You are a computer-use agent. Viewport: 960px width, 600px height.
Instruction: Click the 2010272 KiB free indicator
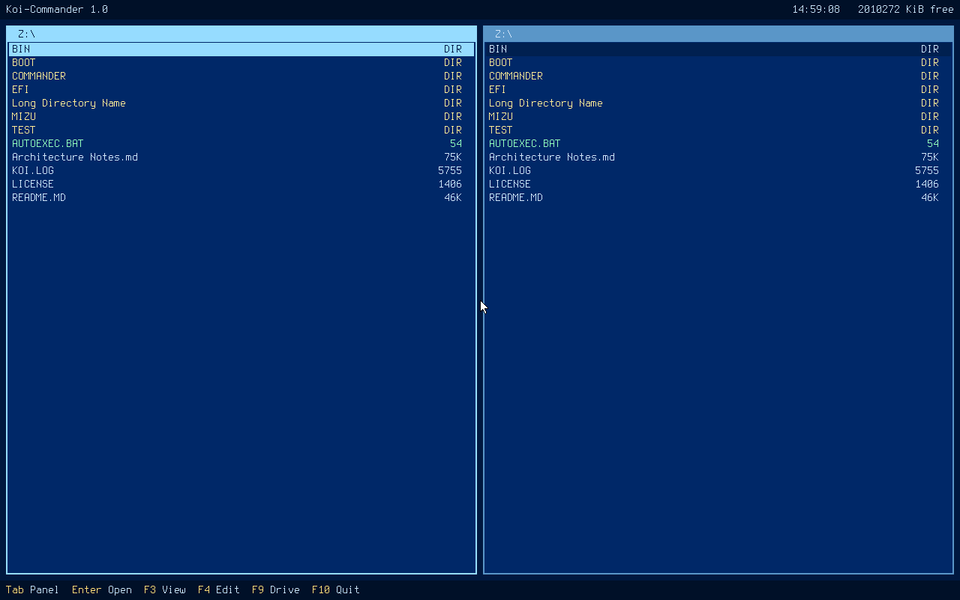[x=906, y=9]
